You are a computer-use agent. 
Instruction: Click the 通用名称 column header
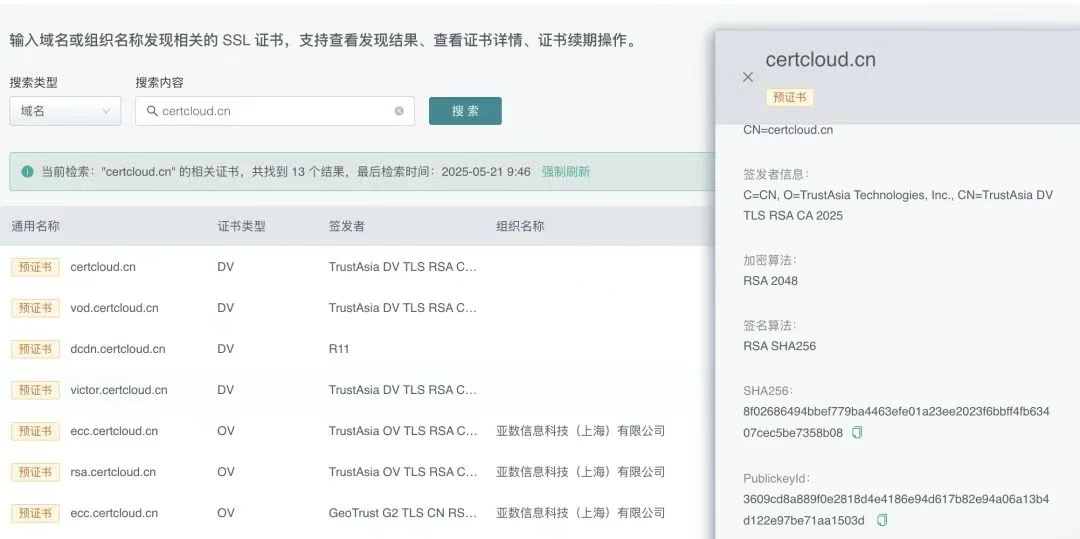[36, 226]
